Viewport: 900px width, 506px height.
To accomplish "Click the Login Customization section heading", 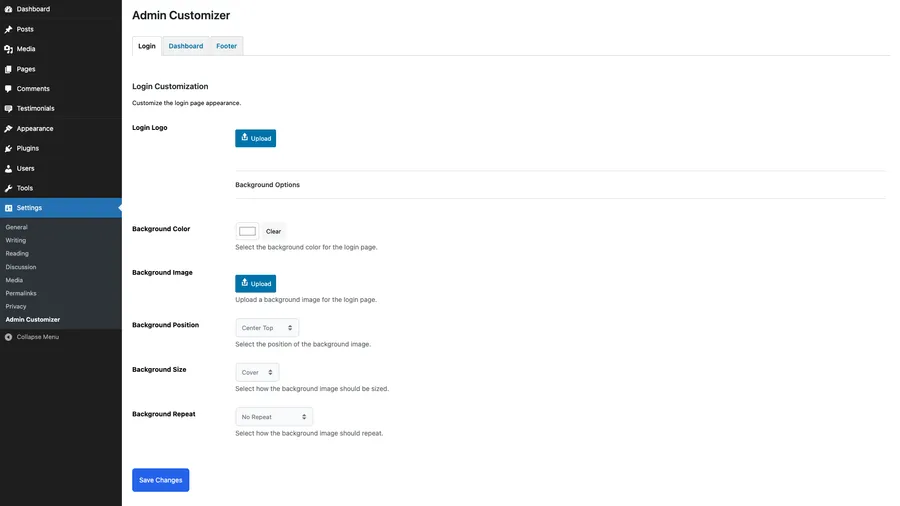I will [x=170, y=87].
